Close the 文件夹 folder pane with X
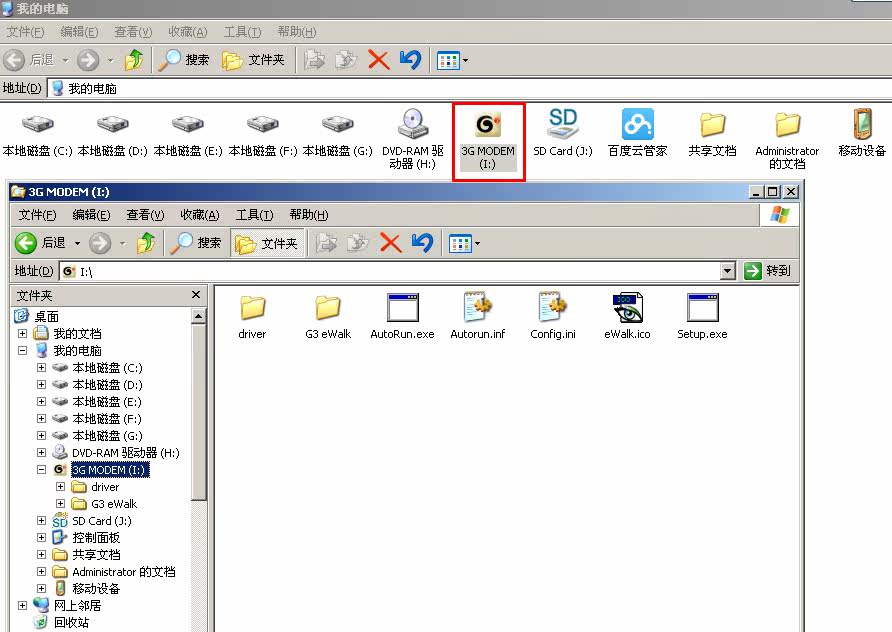This screenshot has width=892, height=632. click(x=196, y=296)
